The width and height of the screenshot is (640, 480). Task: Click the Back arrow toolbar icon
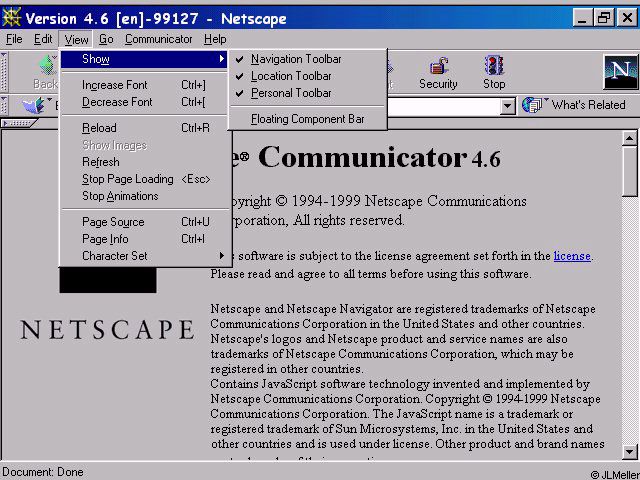[x=48, y=65]
